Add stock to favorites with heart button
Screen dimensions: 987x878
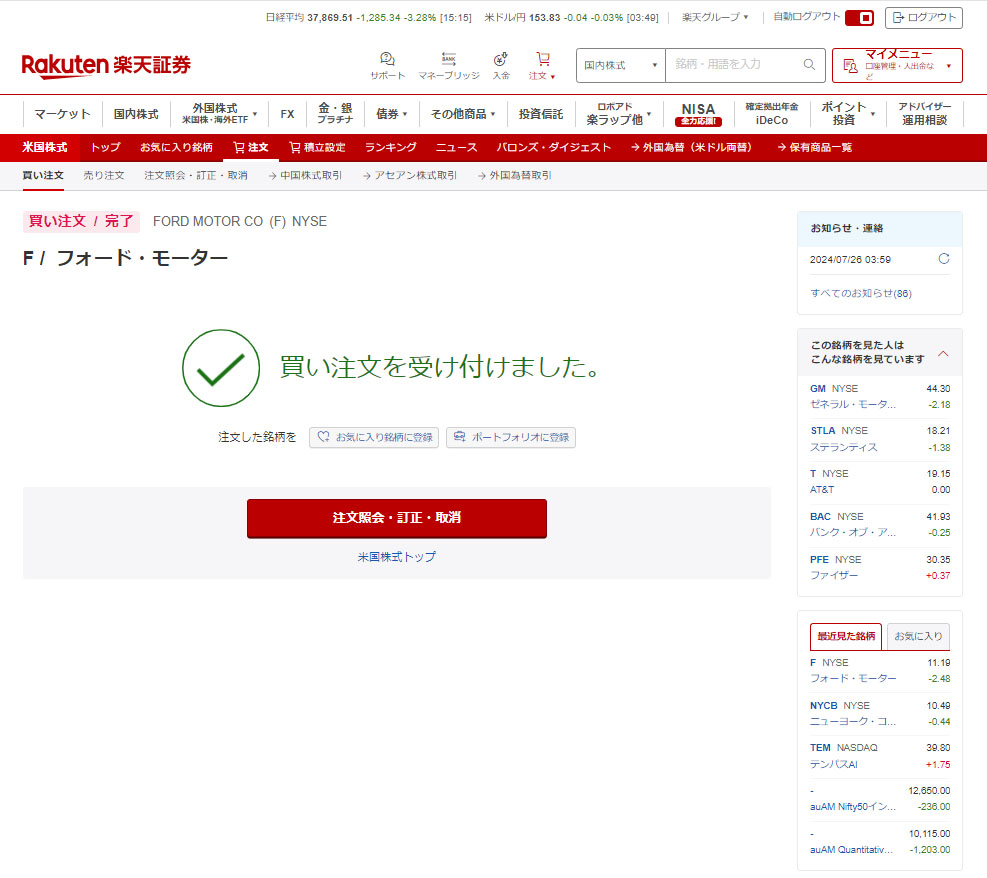(x=374, y=437)
